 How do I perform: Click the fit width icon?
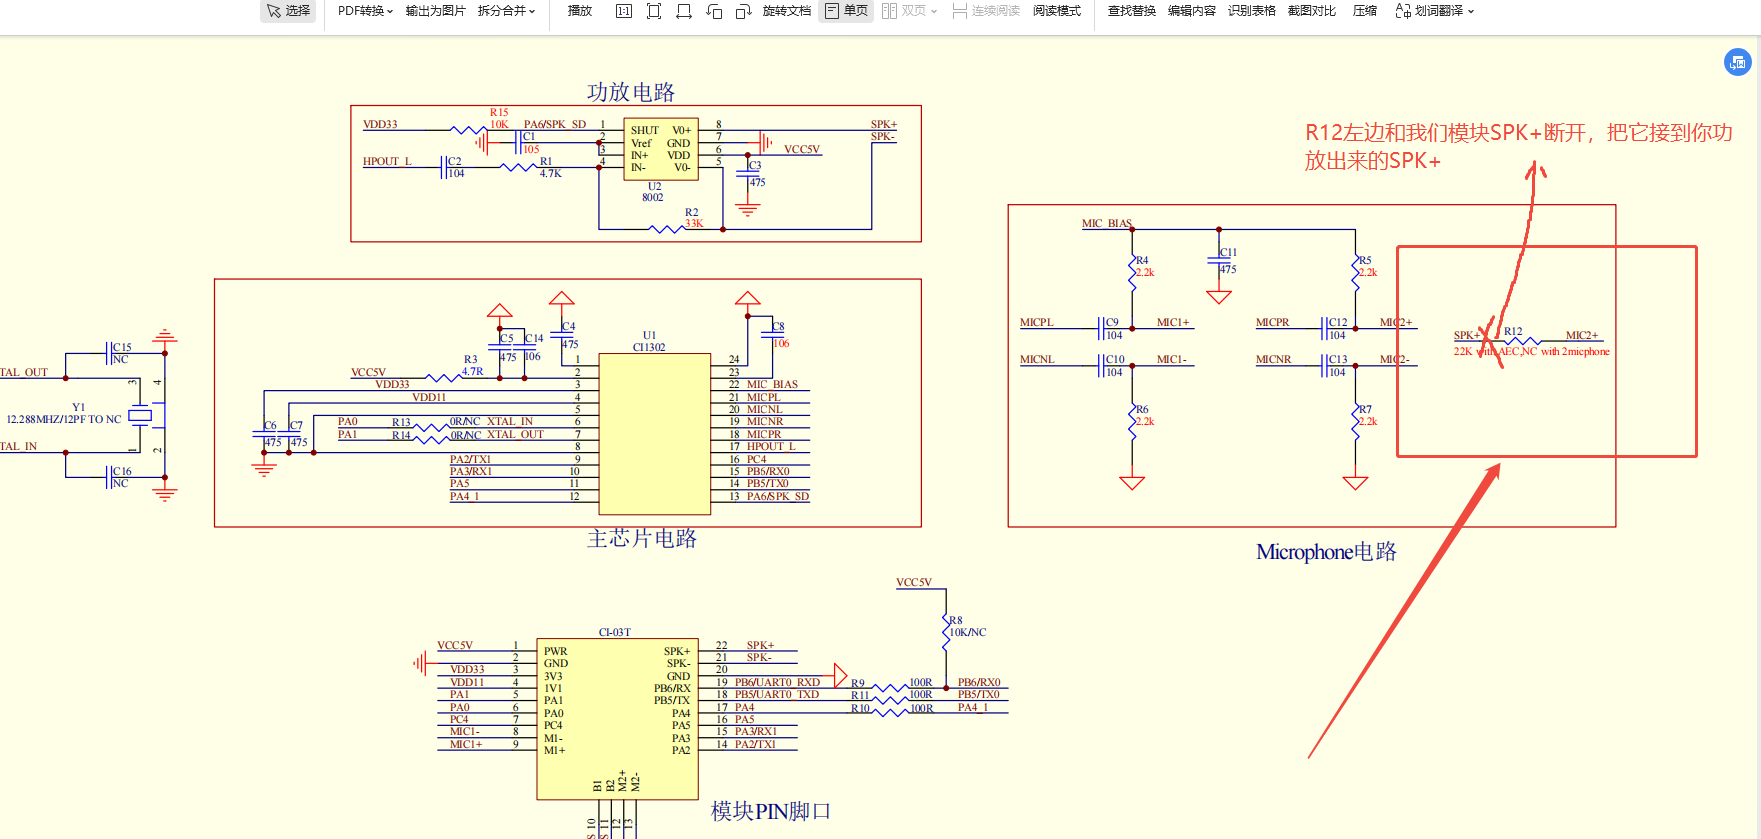click(684, 11)
